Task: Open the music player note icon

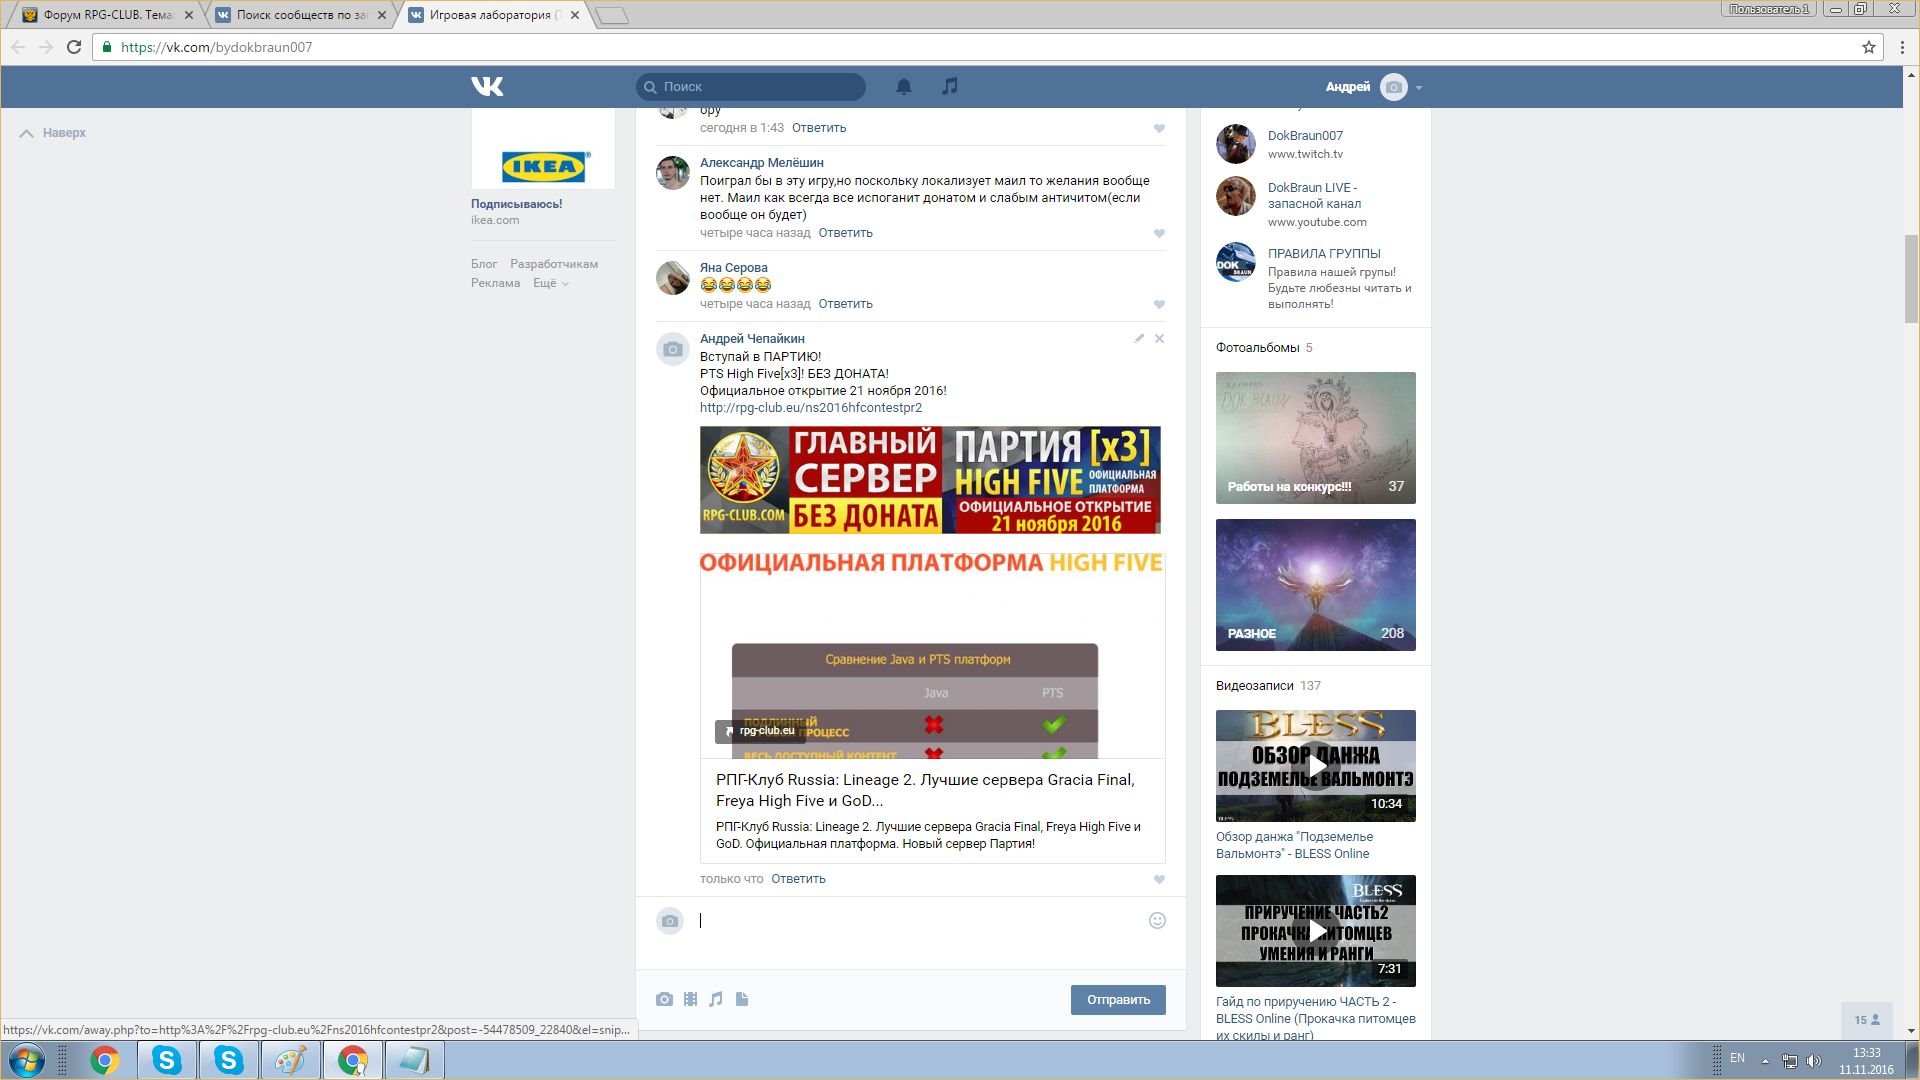Action: pyautogui.click(x=950, y=87)
